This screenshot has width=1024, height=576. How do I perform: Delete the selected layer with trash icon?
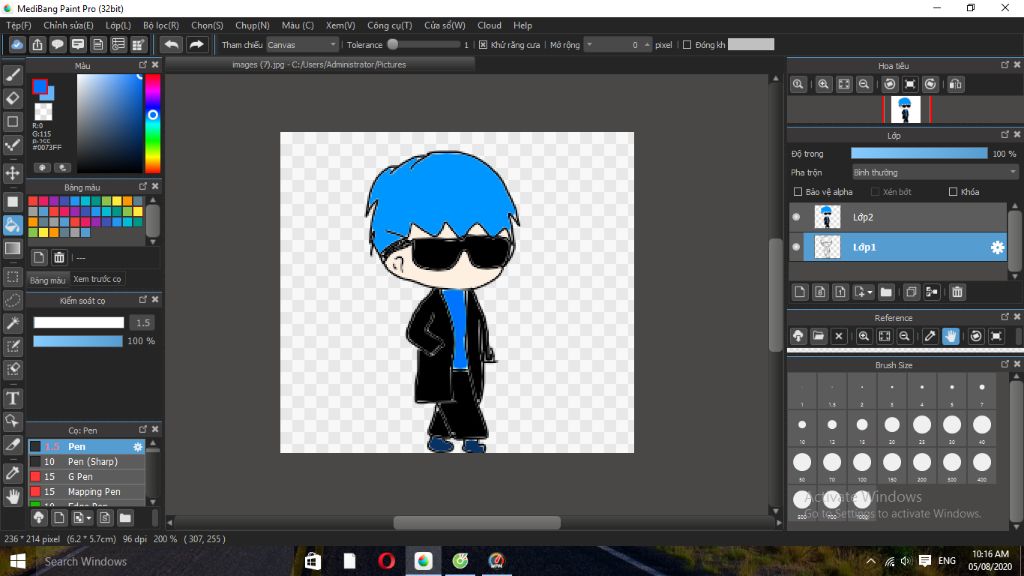[x=957, y=292]
